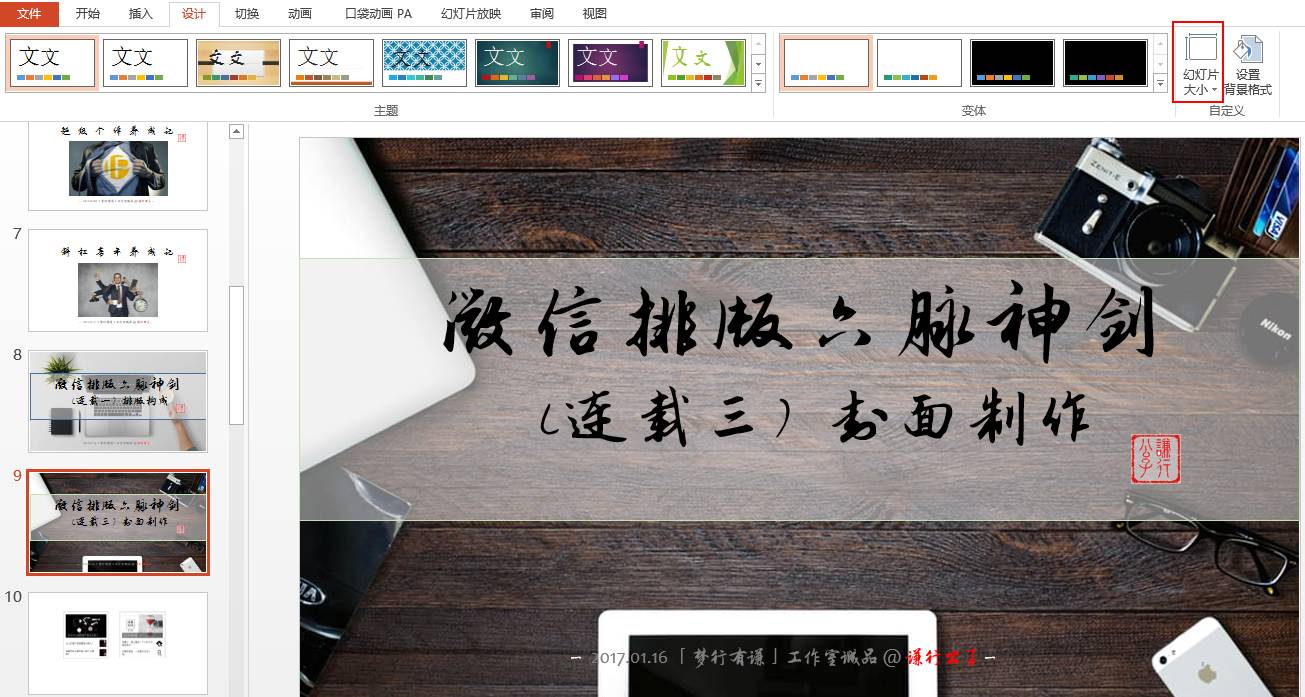Open 设置背景格式 background format pane
The width and height of the screenshot is (1305, 697).
click(x=1248, y=64)
